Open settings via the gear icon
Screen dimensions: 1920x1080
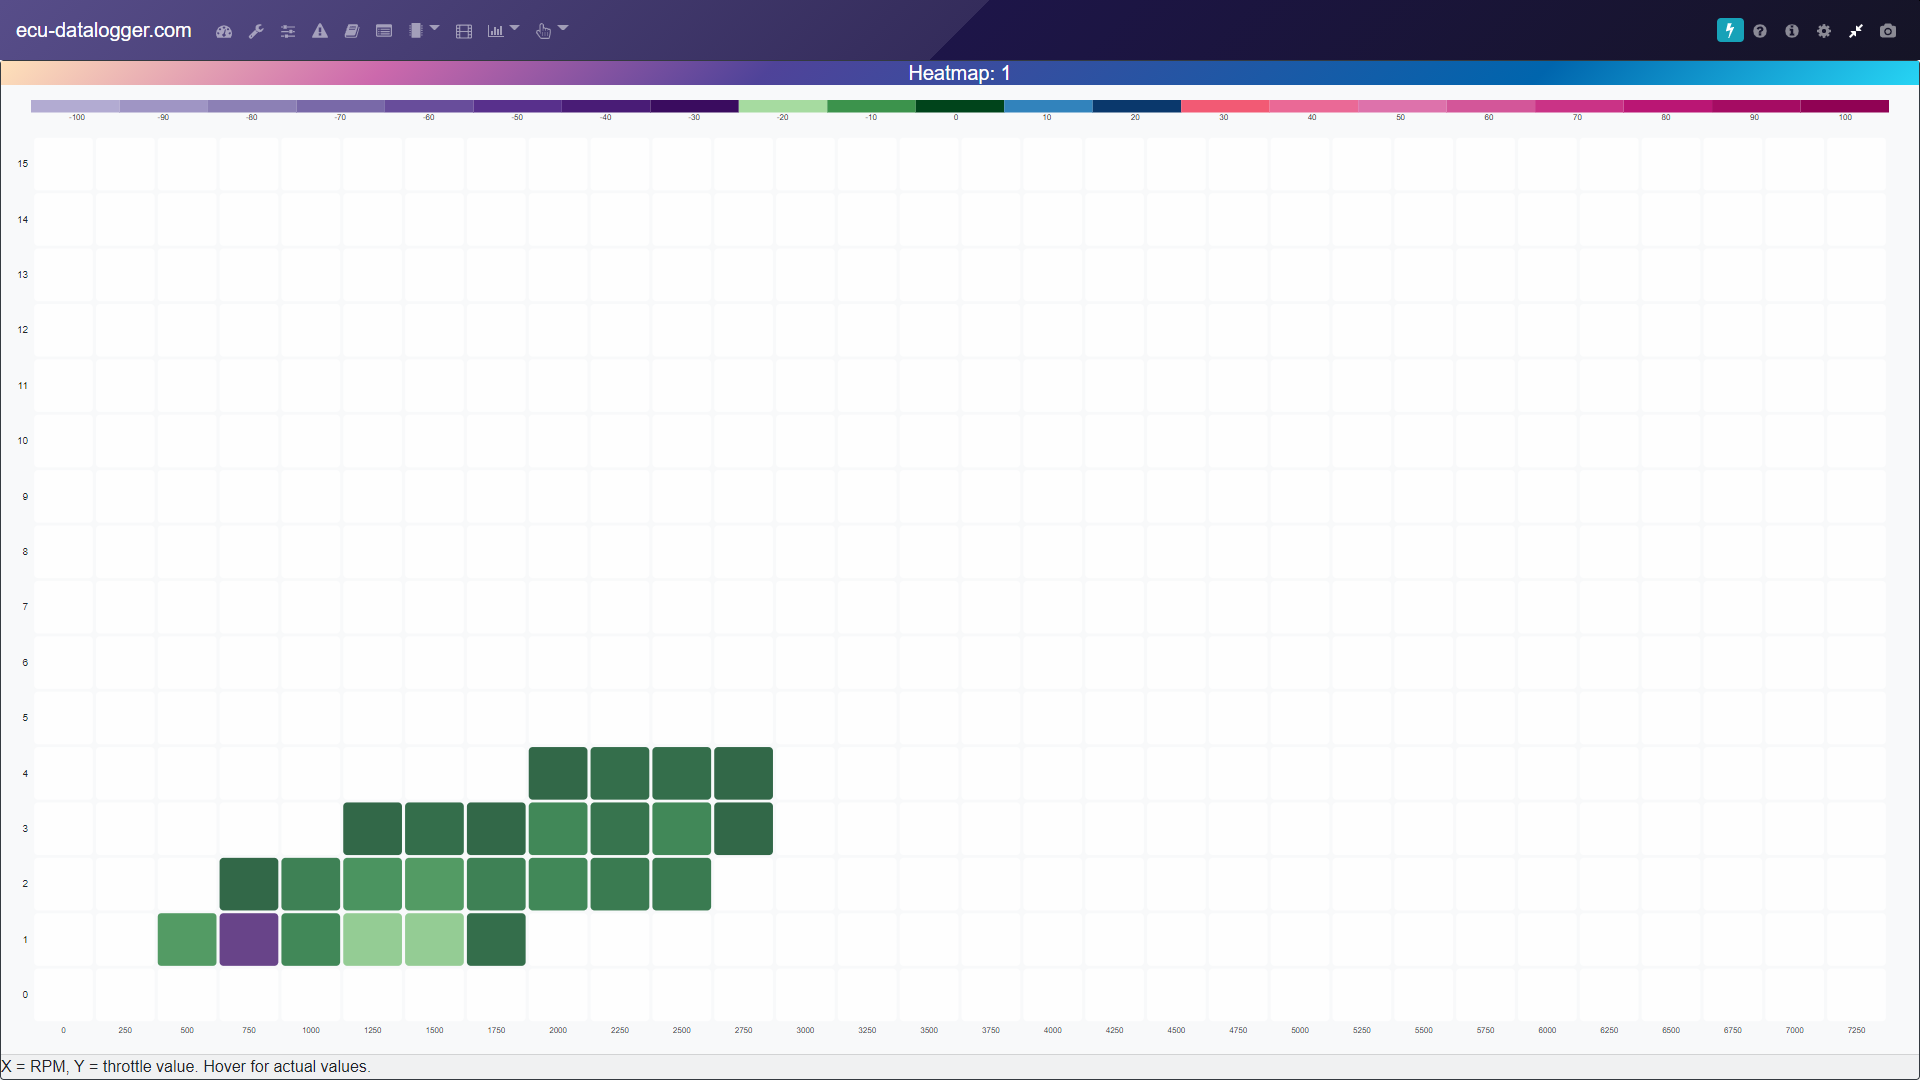[x=1824, y=31]
